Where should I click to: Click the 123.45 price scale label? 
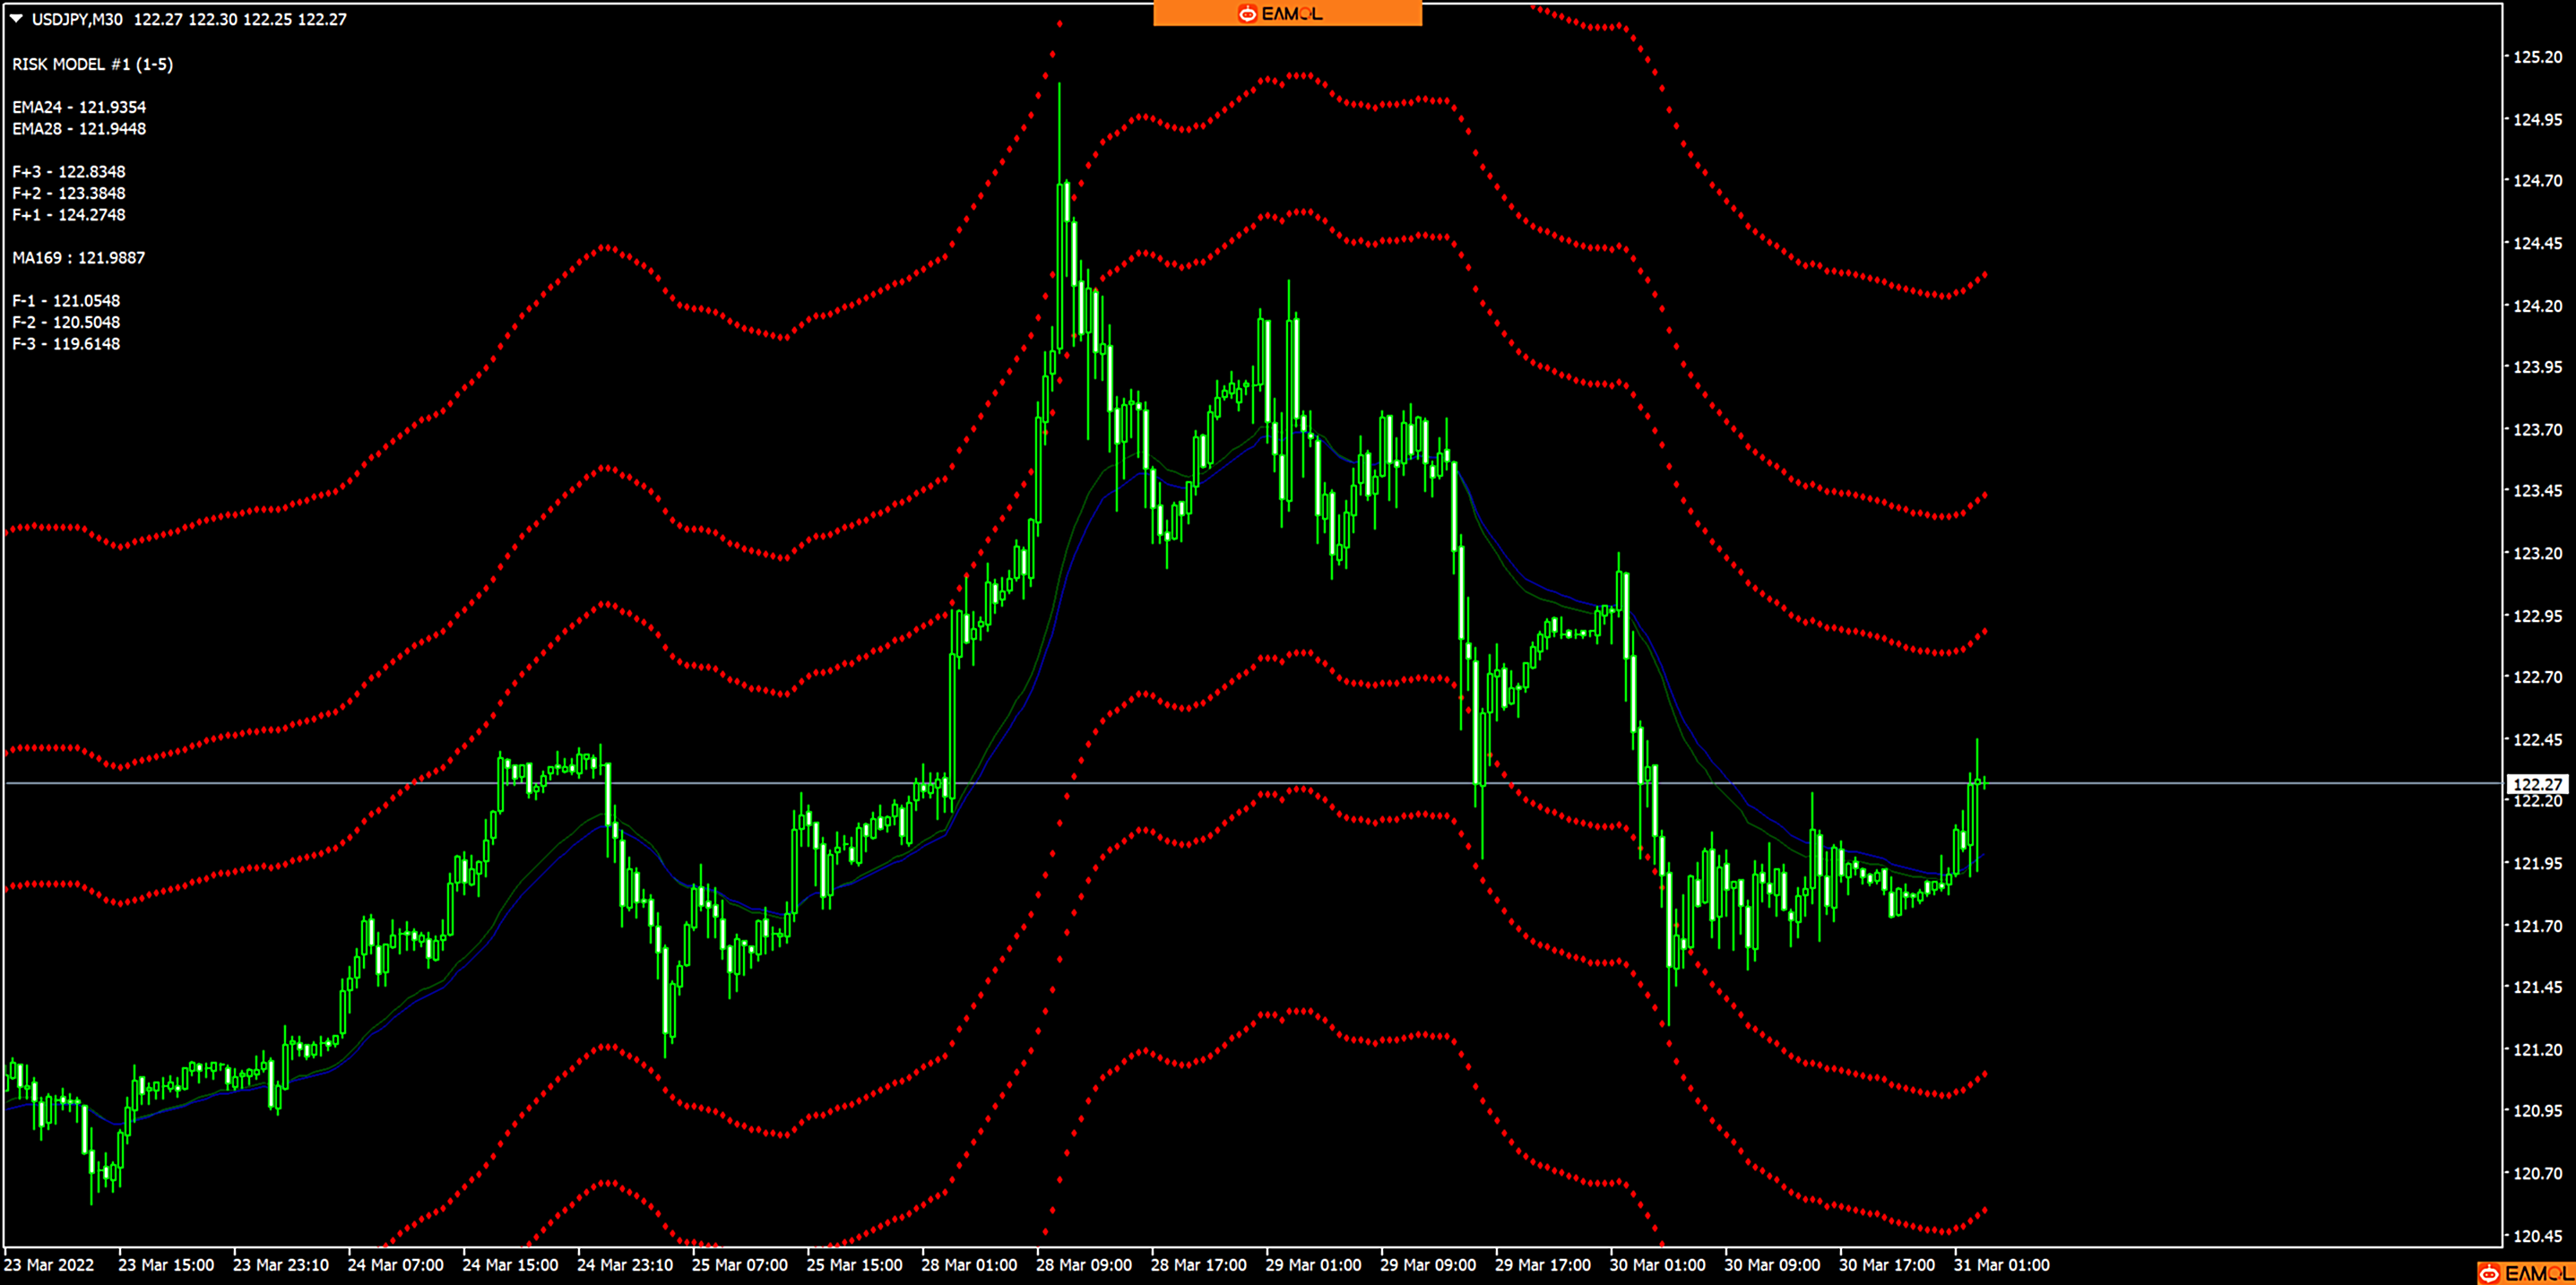(2538, 491)
